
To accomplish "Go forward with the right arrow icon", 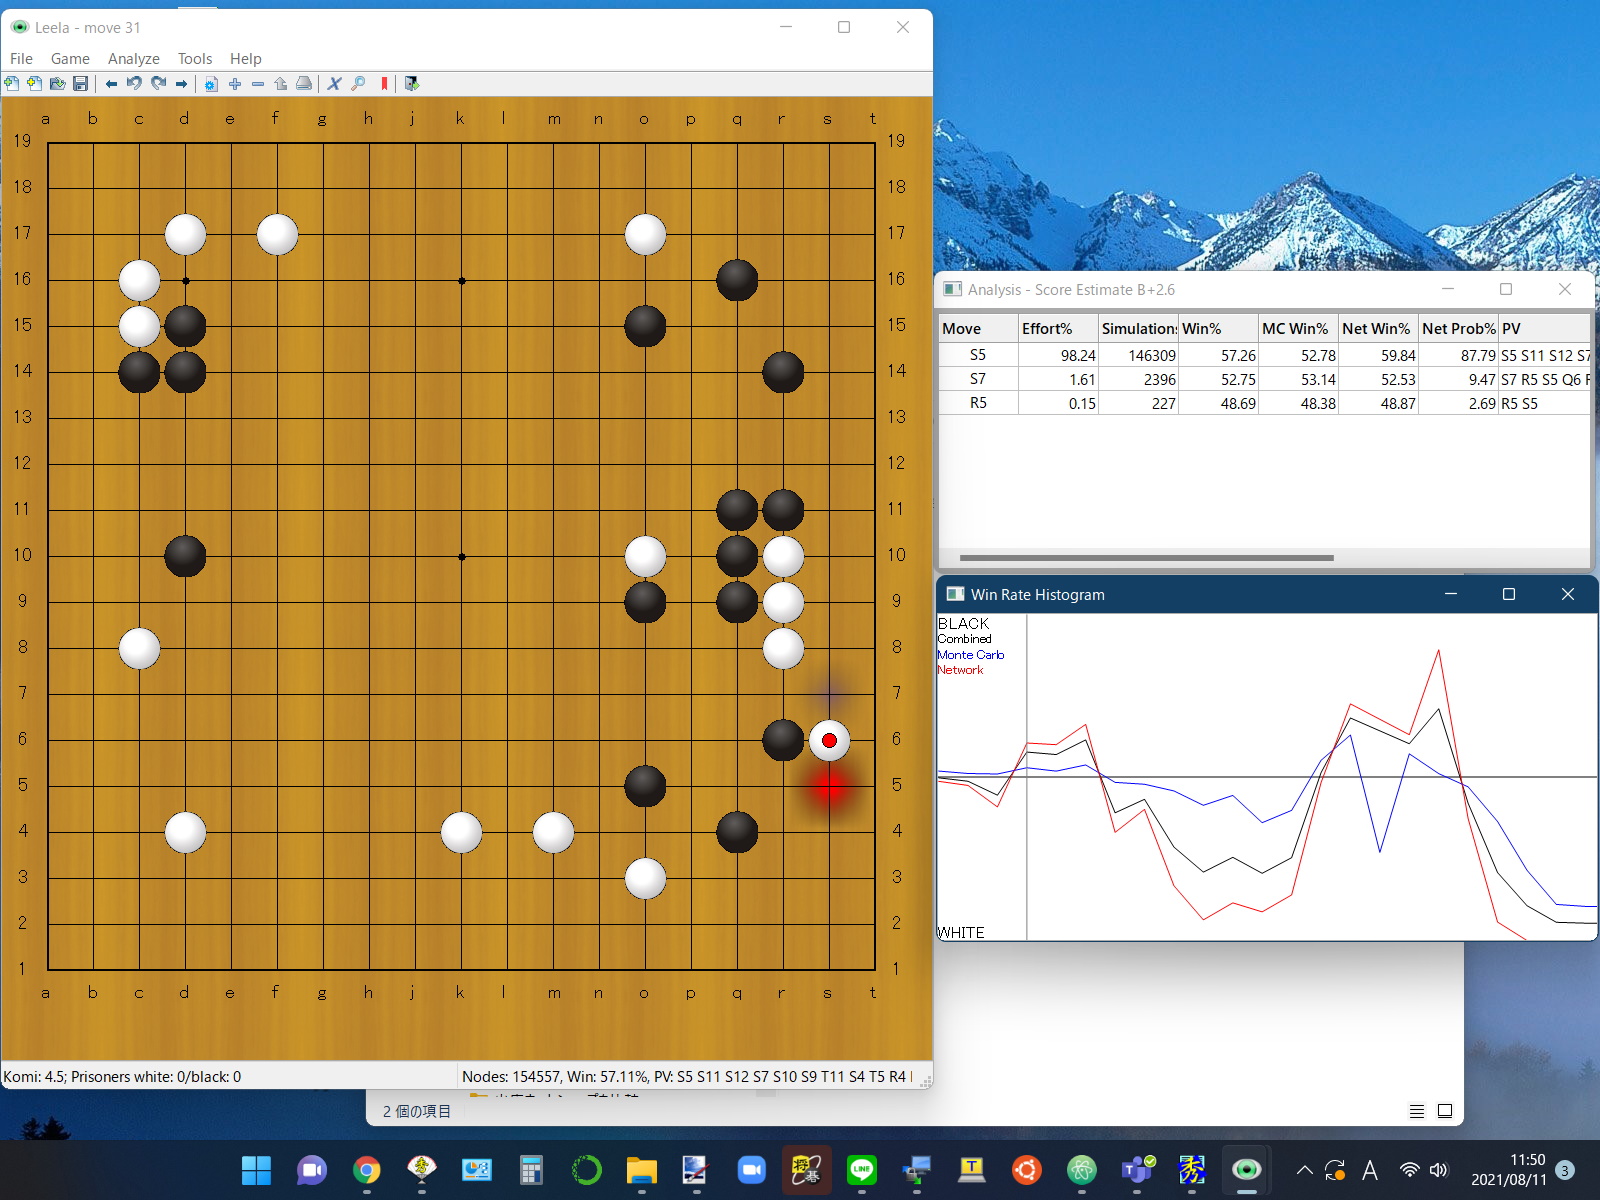I will tap(181, 84).
